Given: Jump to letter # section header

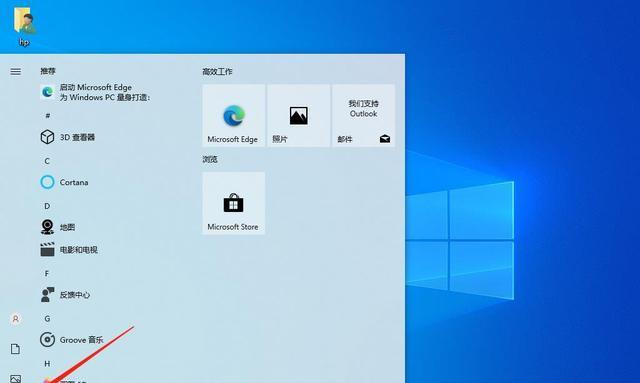Looking at the screenshot, I should (x=47, y=116).
